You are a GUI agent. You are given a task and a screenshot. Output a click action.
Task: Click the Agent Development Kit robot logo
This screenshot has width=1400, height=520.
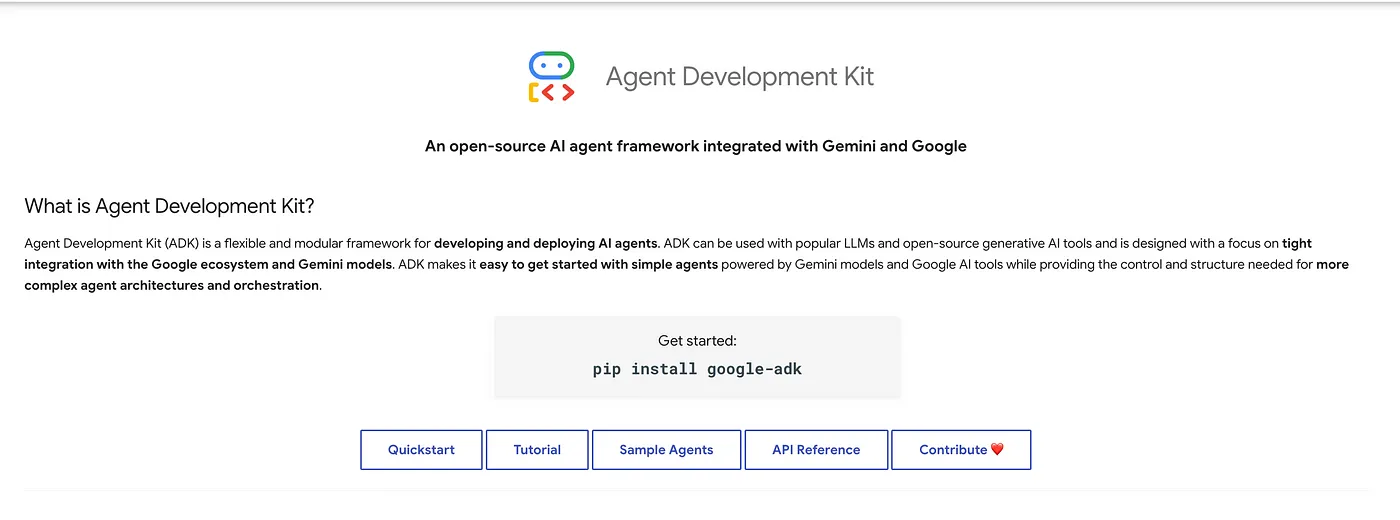pos(551,77)
